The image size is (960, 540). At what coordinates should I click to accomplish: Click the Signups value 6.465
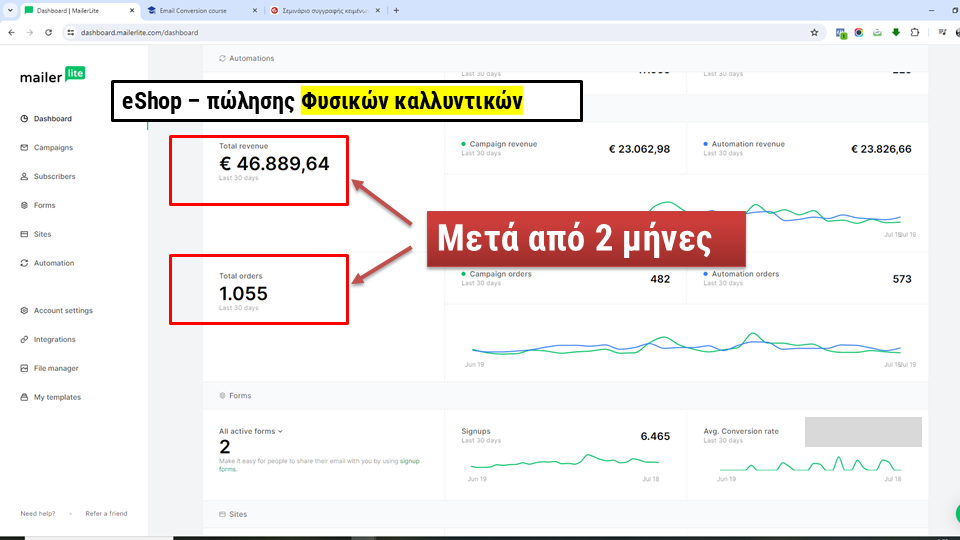655,437
